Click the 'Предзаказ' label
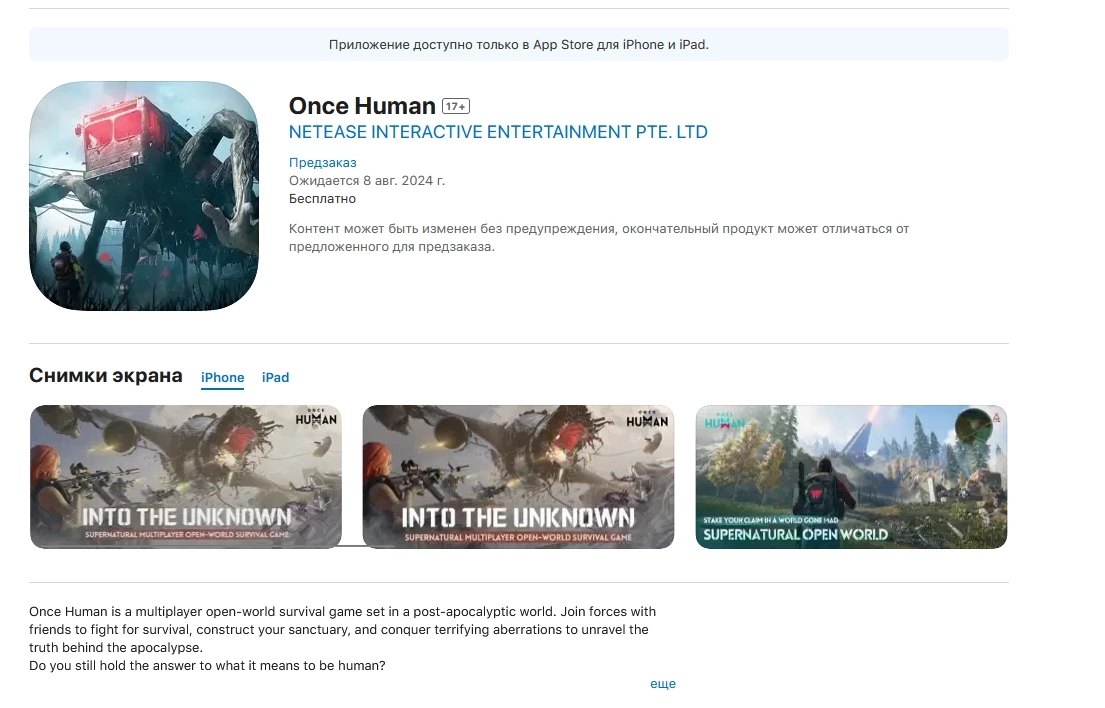The width and height of the screenshot is (1105, 708). 323,163
